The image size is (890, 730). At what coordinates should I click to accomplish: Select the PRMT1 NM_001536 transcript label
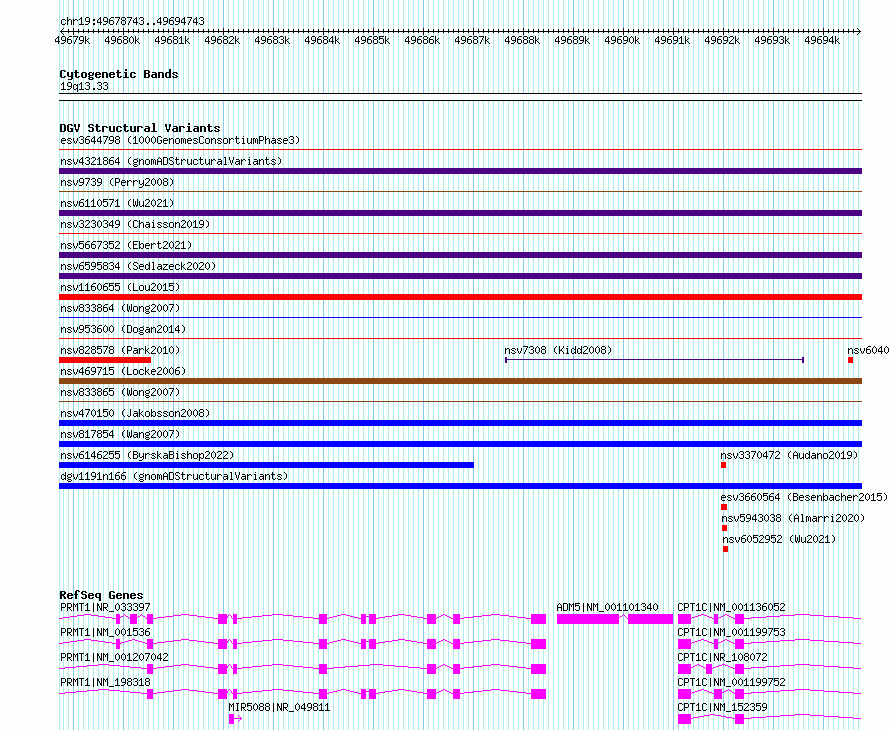point(105,632)
